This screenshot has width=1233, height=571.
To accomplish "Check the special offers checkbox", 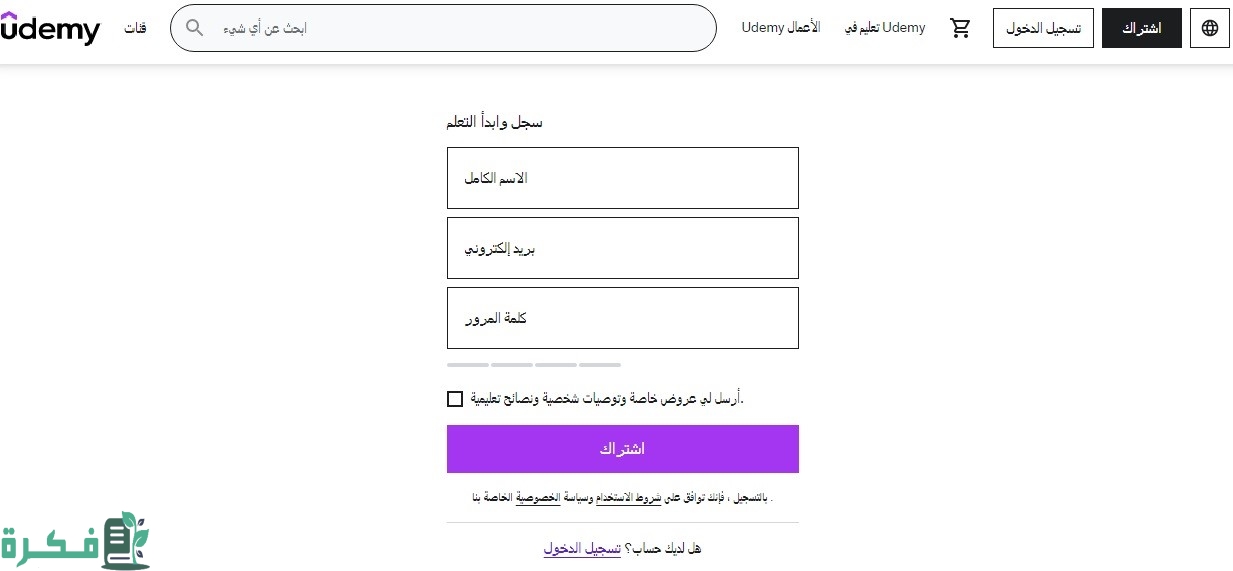I will (x=455, y=399).
